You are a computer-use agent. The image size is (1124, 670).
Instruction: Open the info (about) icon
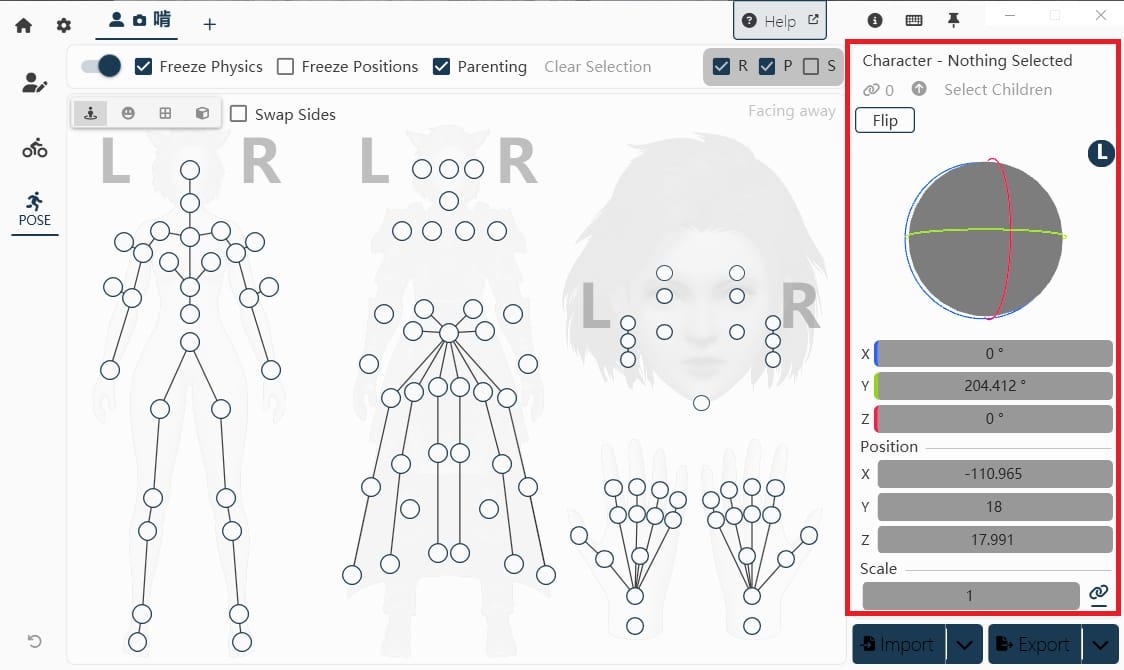tap(875, 20)
